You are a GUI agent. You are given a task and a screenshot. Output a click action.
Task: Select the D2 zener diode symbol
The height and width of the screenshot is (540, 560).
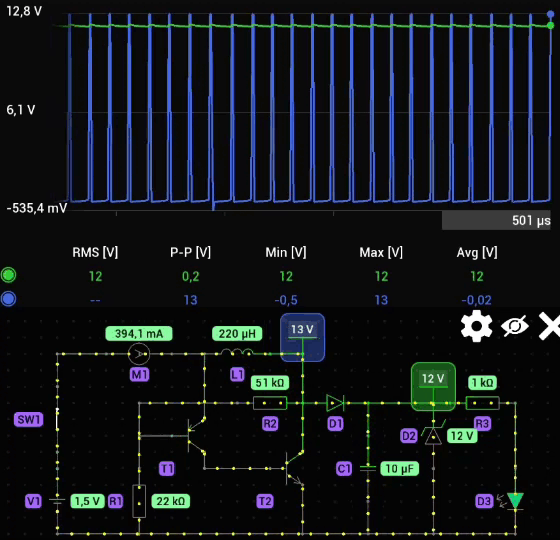click(x=433, y=433)
